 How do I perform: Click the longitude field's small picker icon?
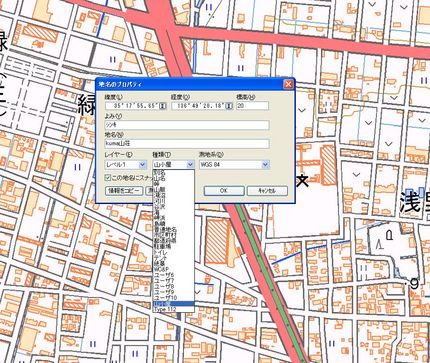pyautogui.click(x=229, y=106)
